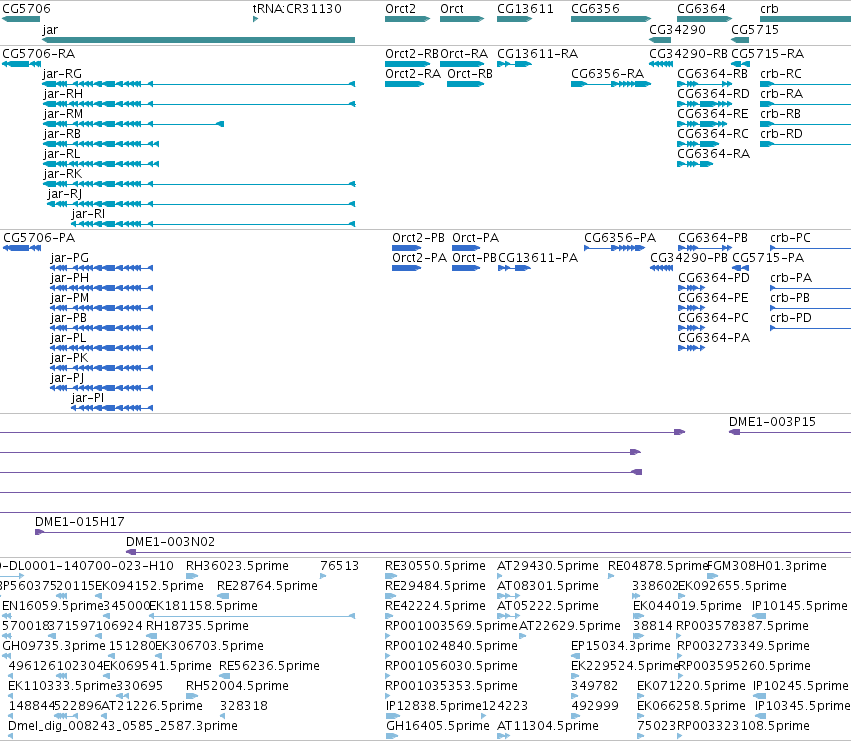Image resolution: width=851 pixels, height=741 pixels.
Task: Select the jar-RL transcript label
Action: coord(61,154)
